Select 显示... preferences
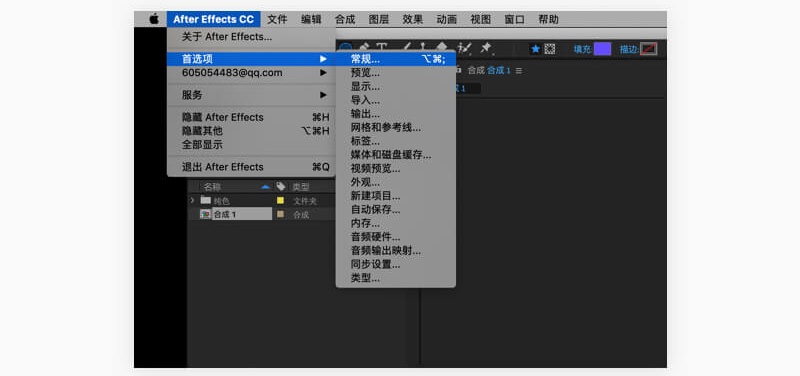Image resolution: width=800 pixels, height=376 pixels. [x=396, y=87]
